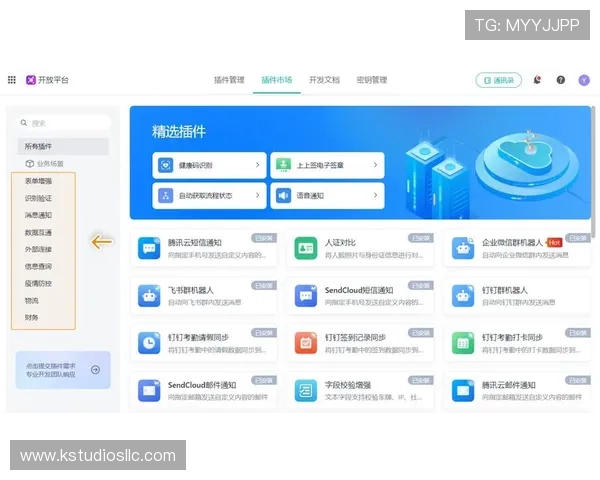Click the sidebar search input field
600x480 pixels.
click(64, 123)
